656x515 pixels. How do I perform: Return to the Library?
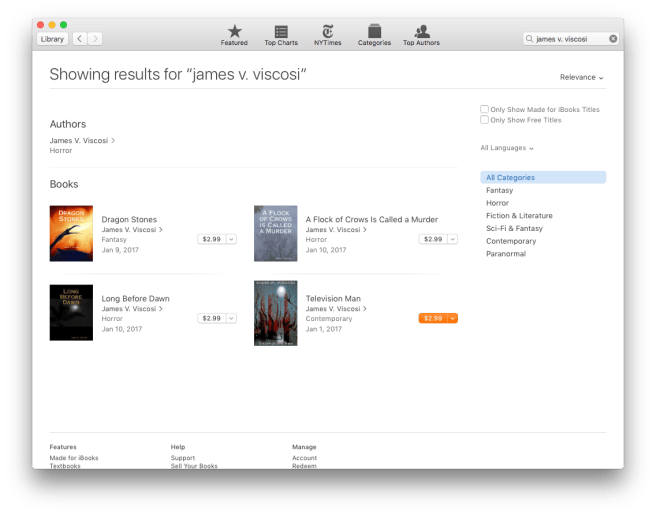click(52, 39)
